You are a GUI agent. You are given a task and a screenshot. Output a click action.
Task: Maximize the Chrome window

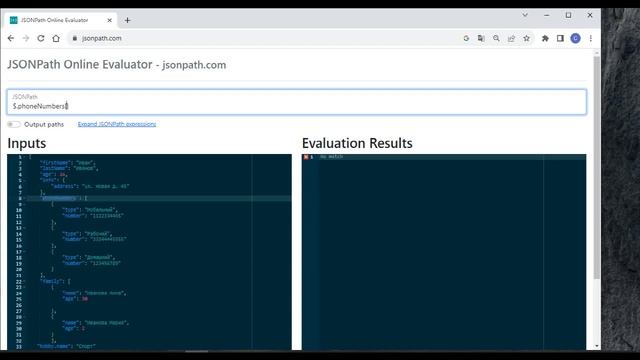[568, 15]
